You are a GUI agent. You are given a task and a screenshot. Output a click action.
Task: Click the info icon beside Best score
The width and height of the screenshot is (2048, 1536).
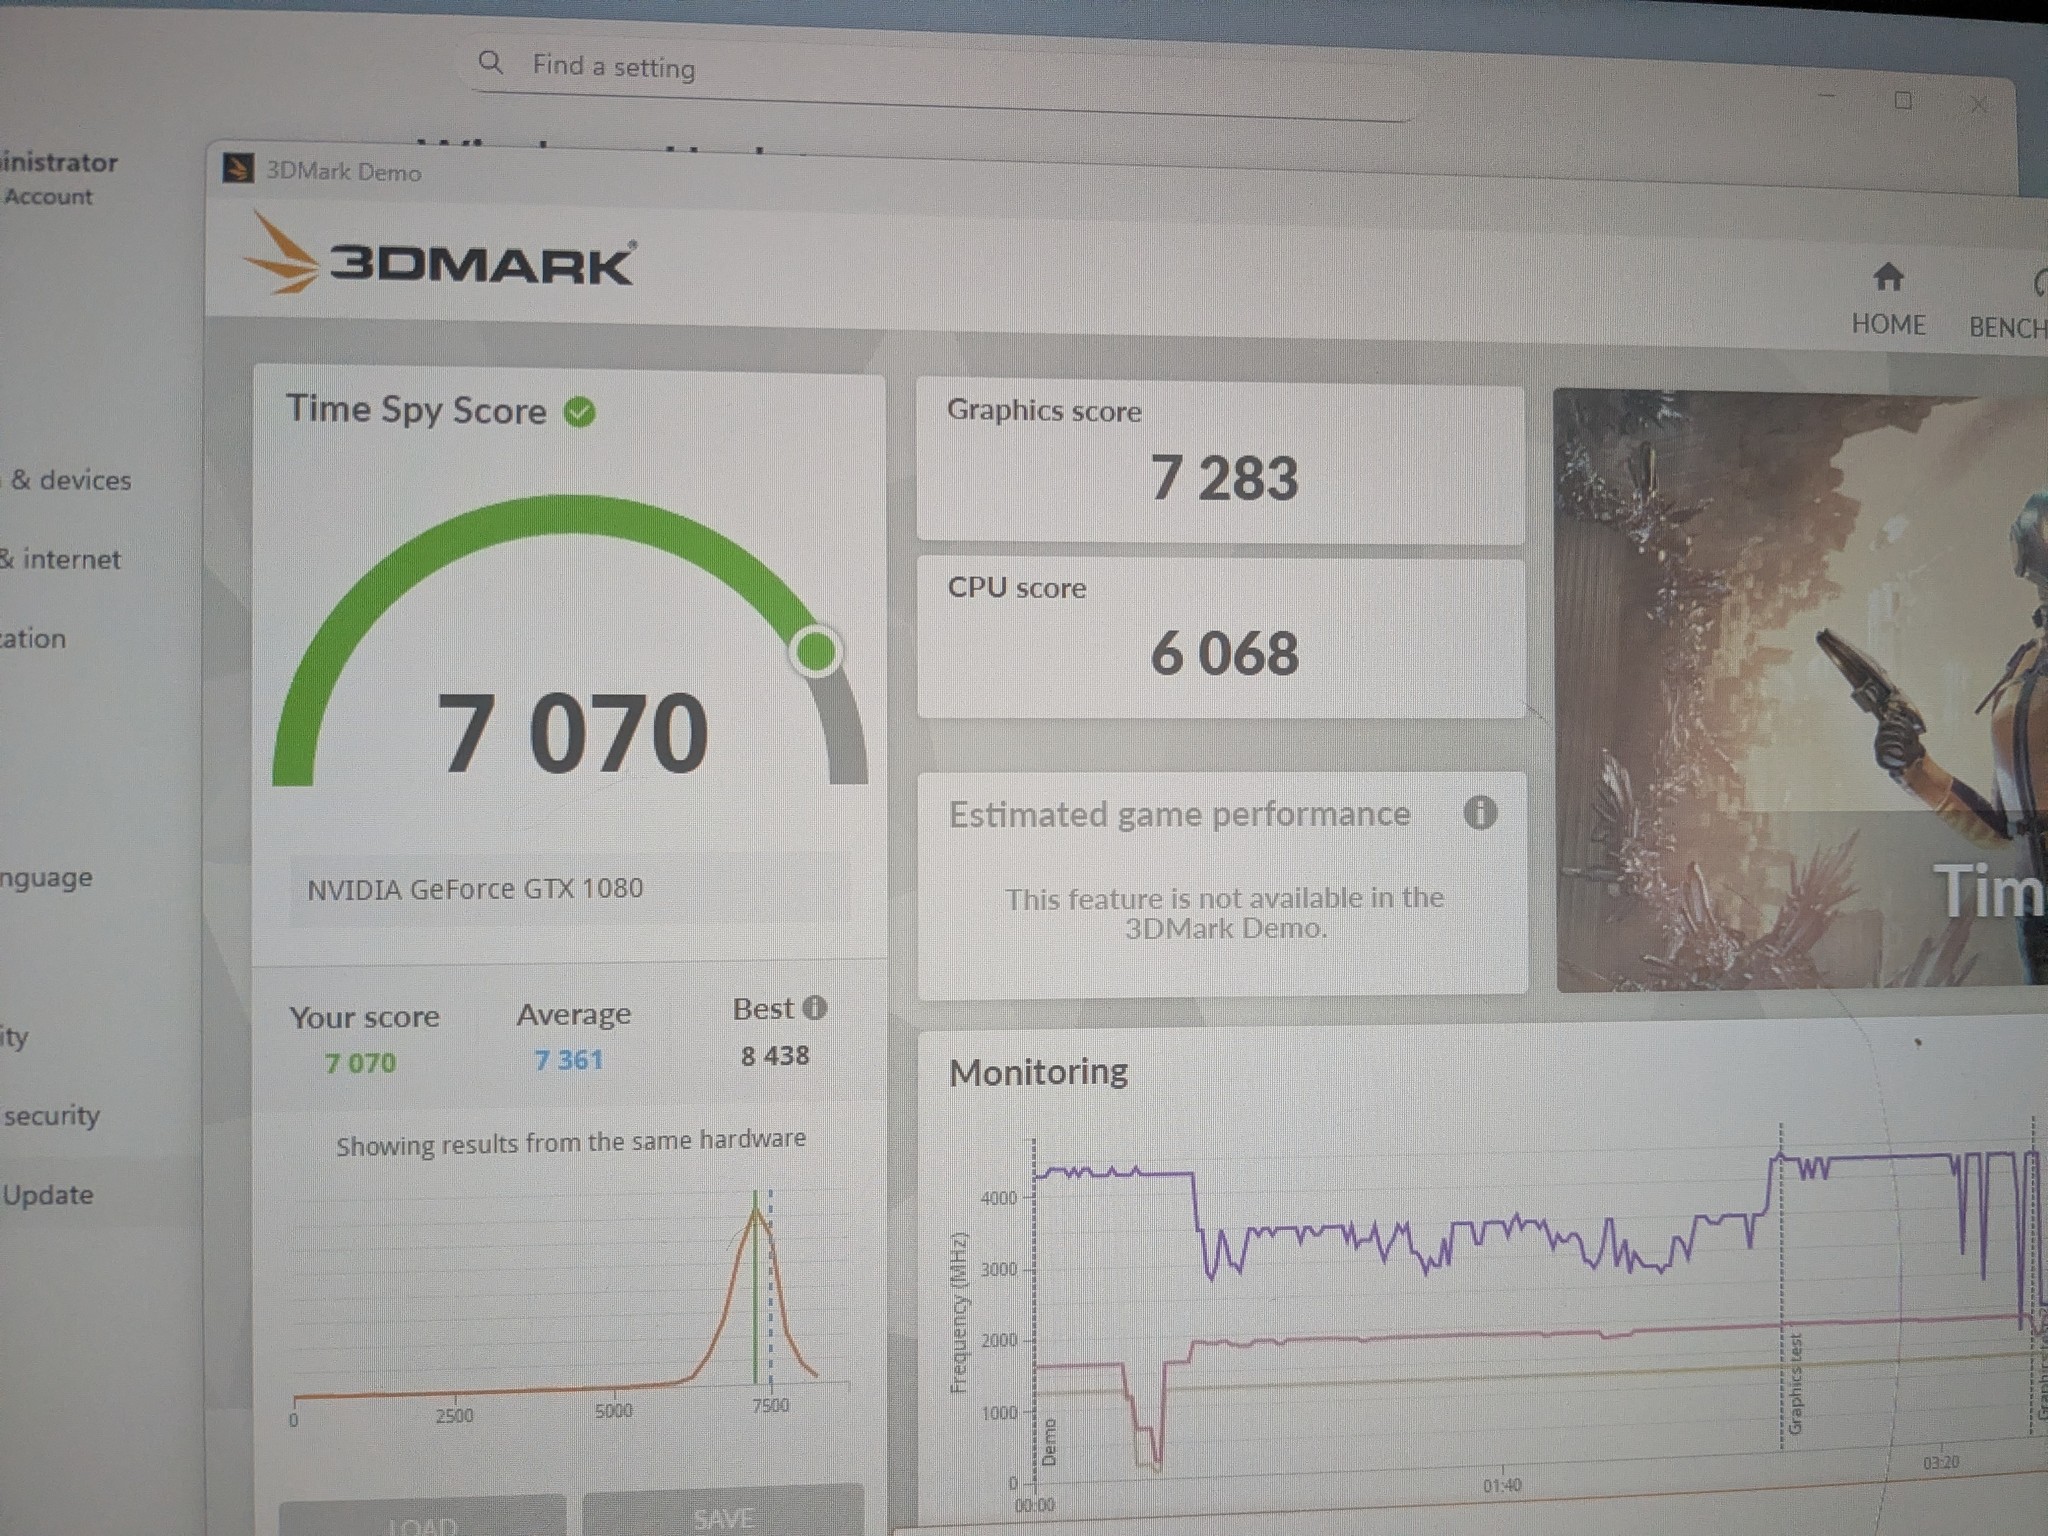815,1007
